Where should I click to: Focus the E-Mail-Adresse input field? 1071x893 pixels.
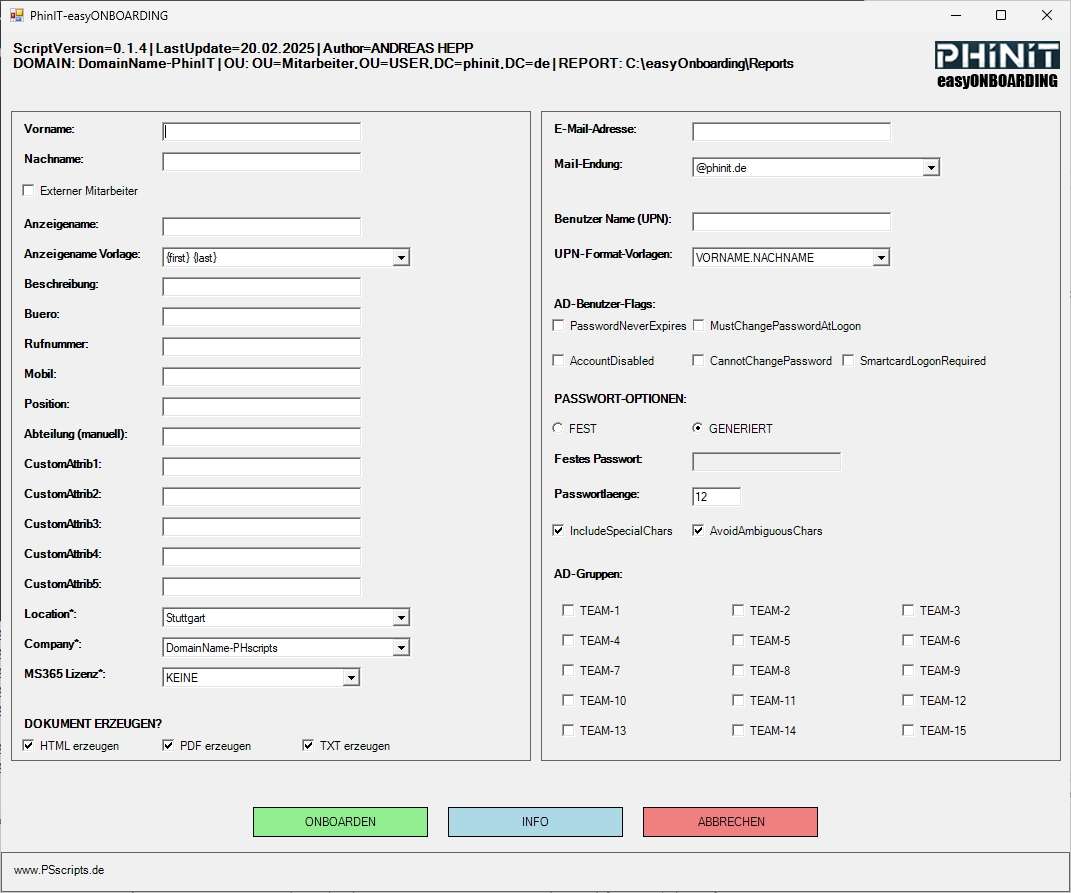point(790,131)
